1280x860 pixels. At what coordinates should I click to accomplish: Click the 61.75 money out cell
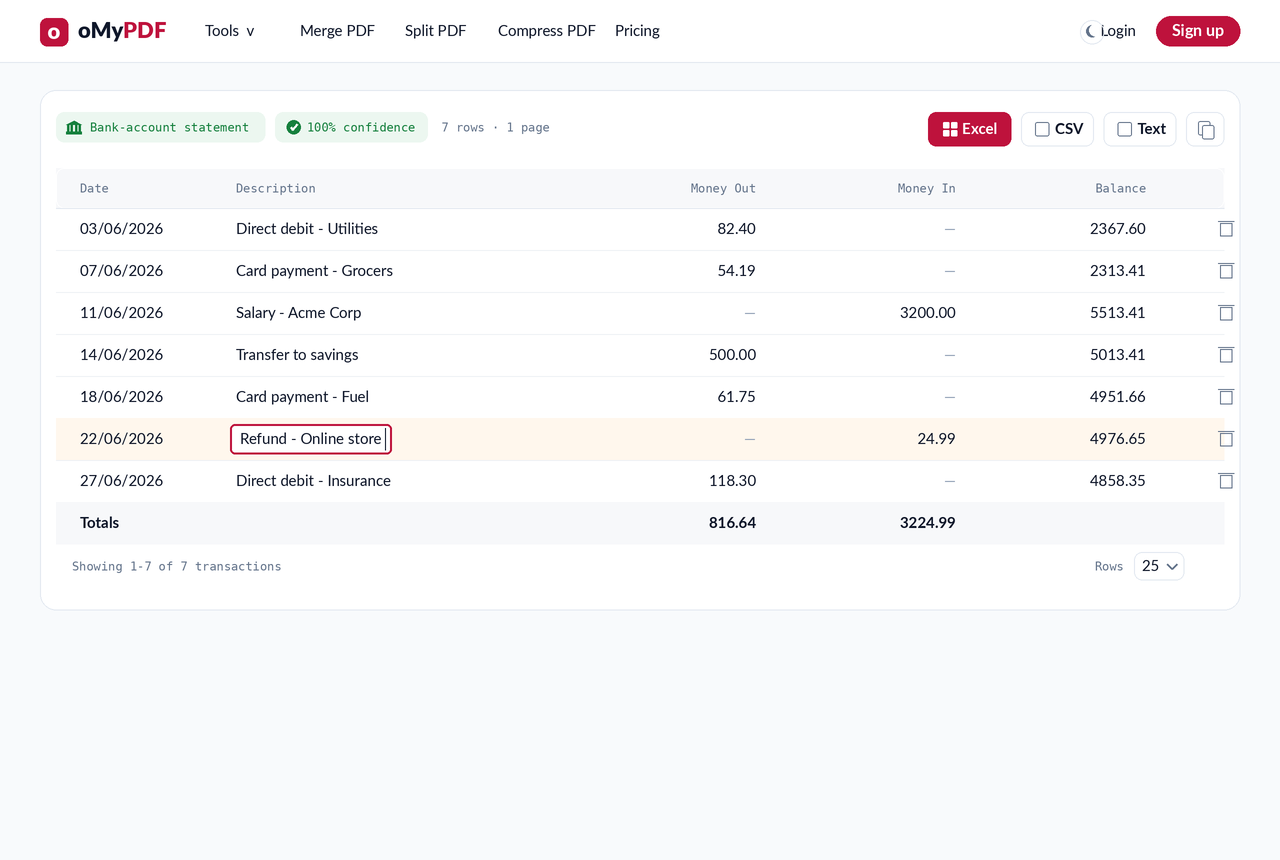pos(736,397)
